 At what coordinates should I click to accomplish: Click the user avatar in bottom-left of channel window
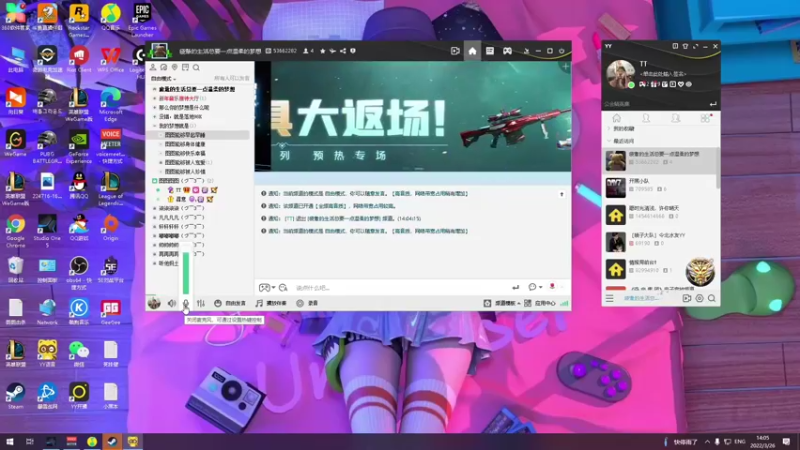(154, 303)
